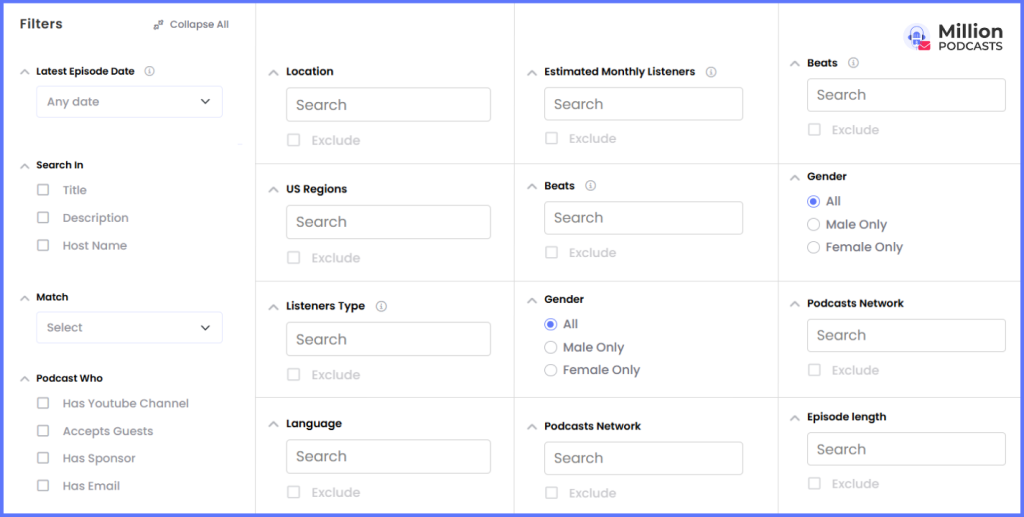Click info icon next to Latest Episode Date
Image resolution: width=1024 pixels, height=517 pixels.
tap(149, 71)
